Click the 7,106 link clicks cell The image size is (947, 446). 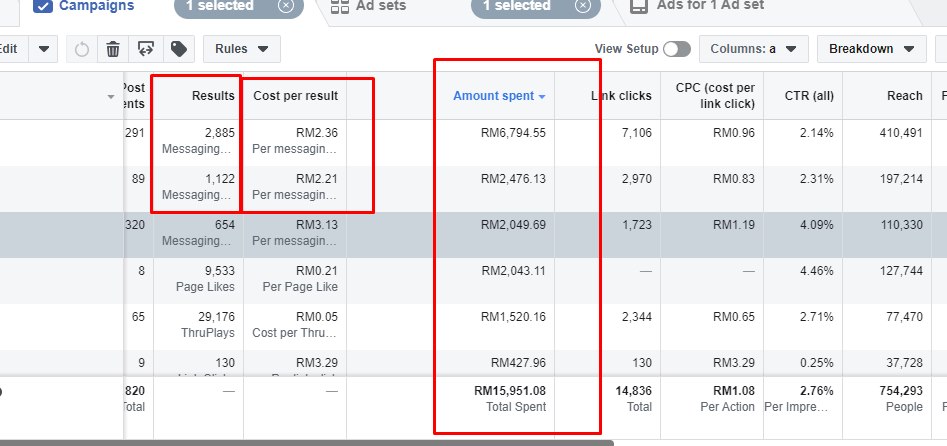pyautogui.click(x=637, y=132)
